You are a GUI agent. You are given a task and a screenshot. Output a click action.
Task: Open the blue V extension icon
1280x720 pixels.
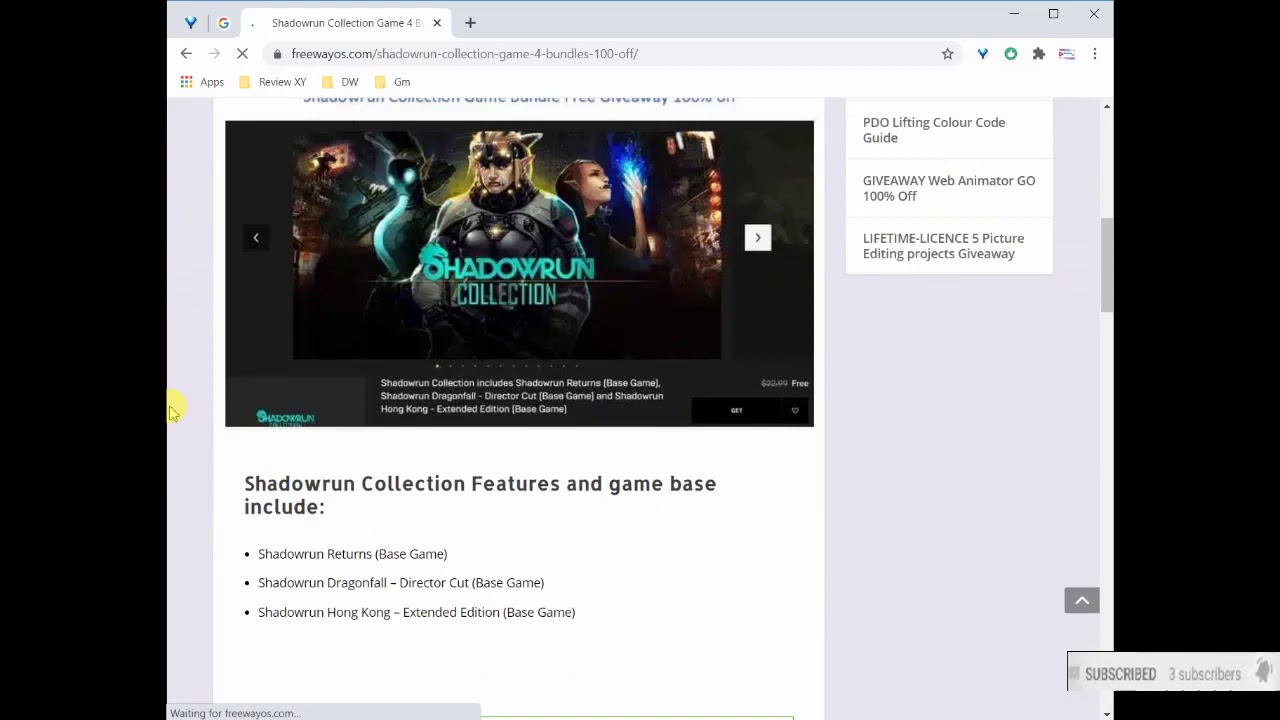click(983, 54)
